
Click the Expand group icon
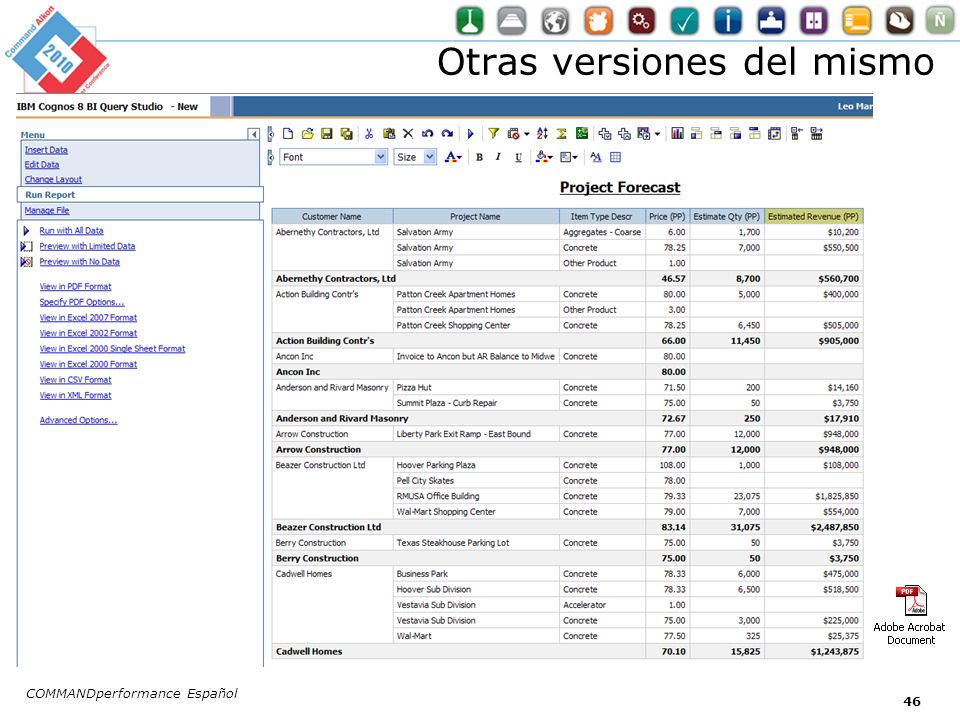pos(816,133)
